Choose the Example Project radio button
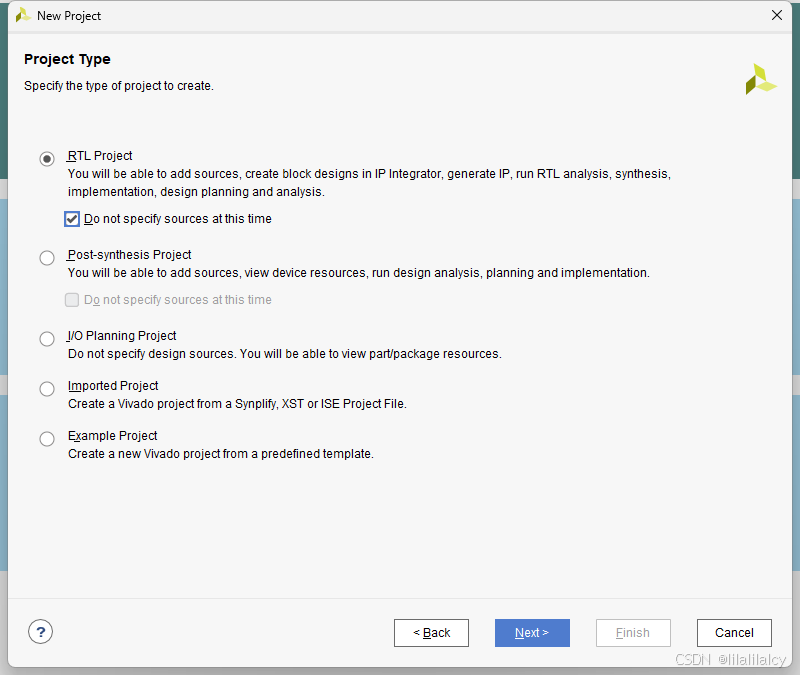800x675 pixels. tap(47, 439)
